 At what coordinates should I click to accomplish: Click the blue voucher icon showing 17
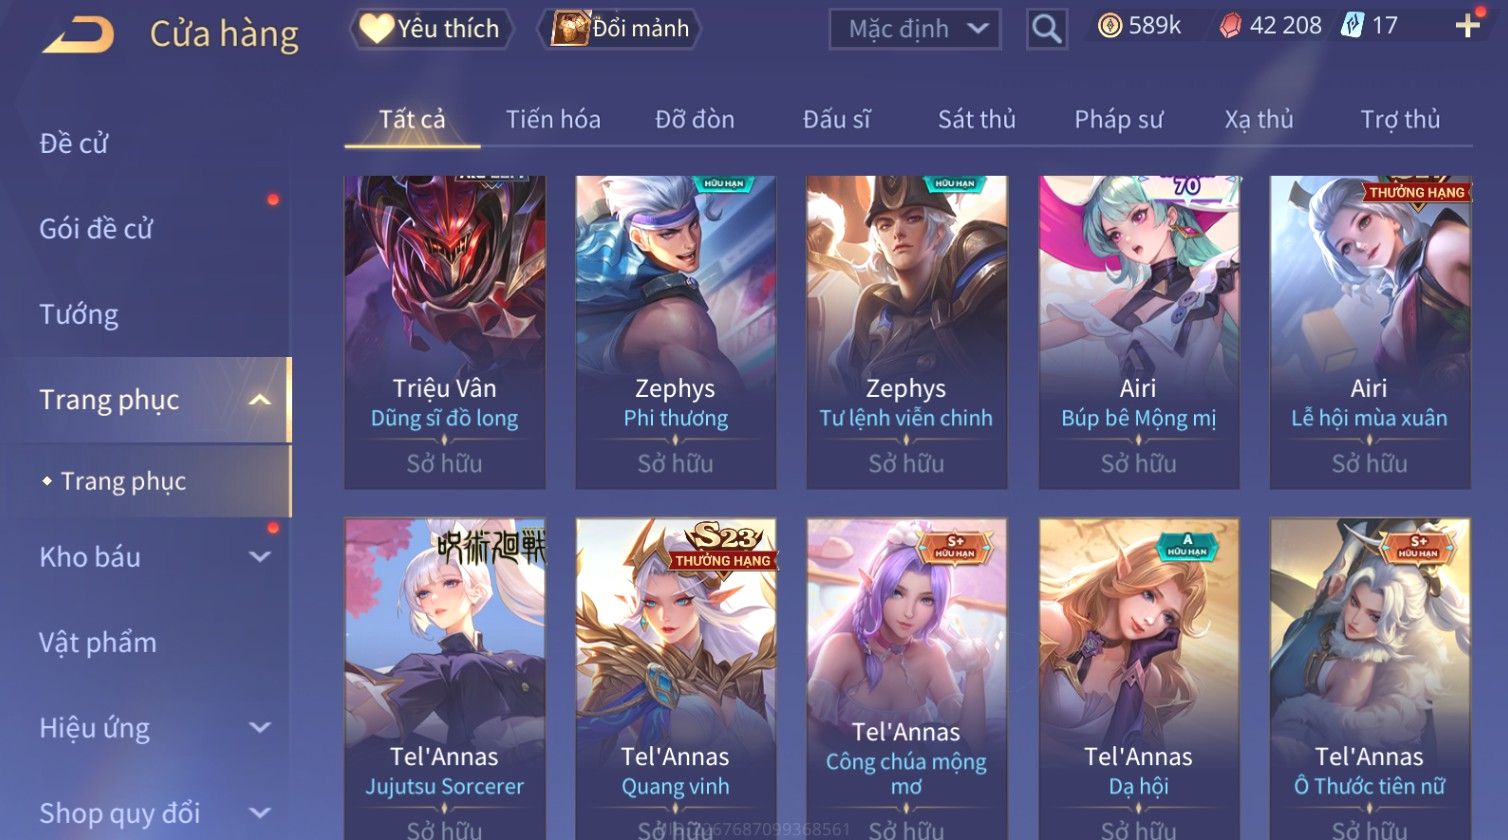coord(1352,26)
